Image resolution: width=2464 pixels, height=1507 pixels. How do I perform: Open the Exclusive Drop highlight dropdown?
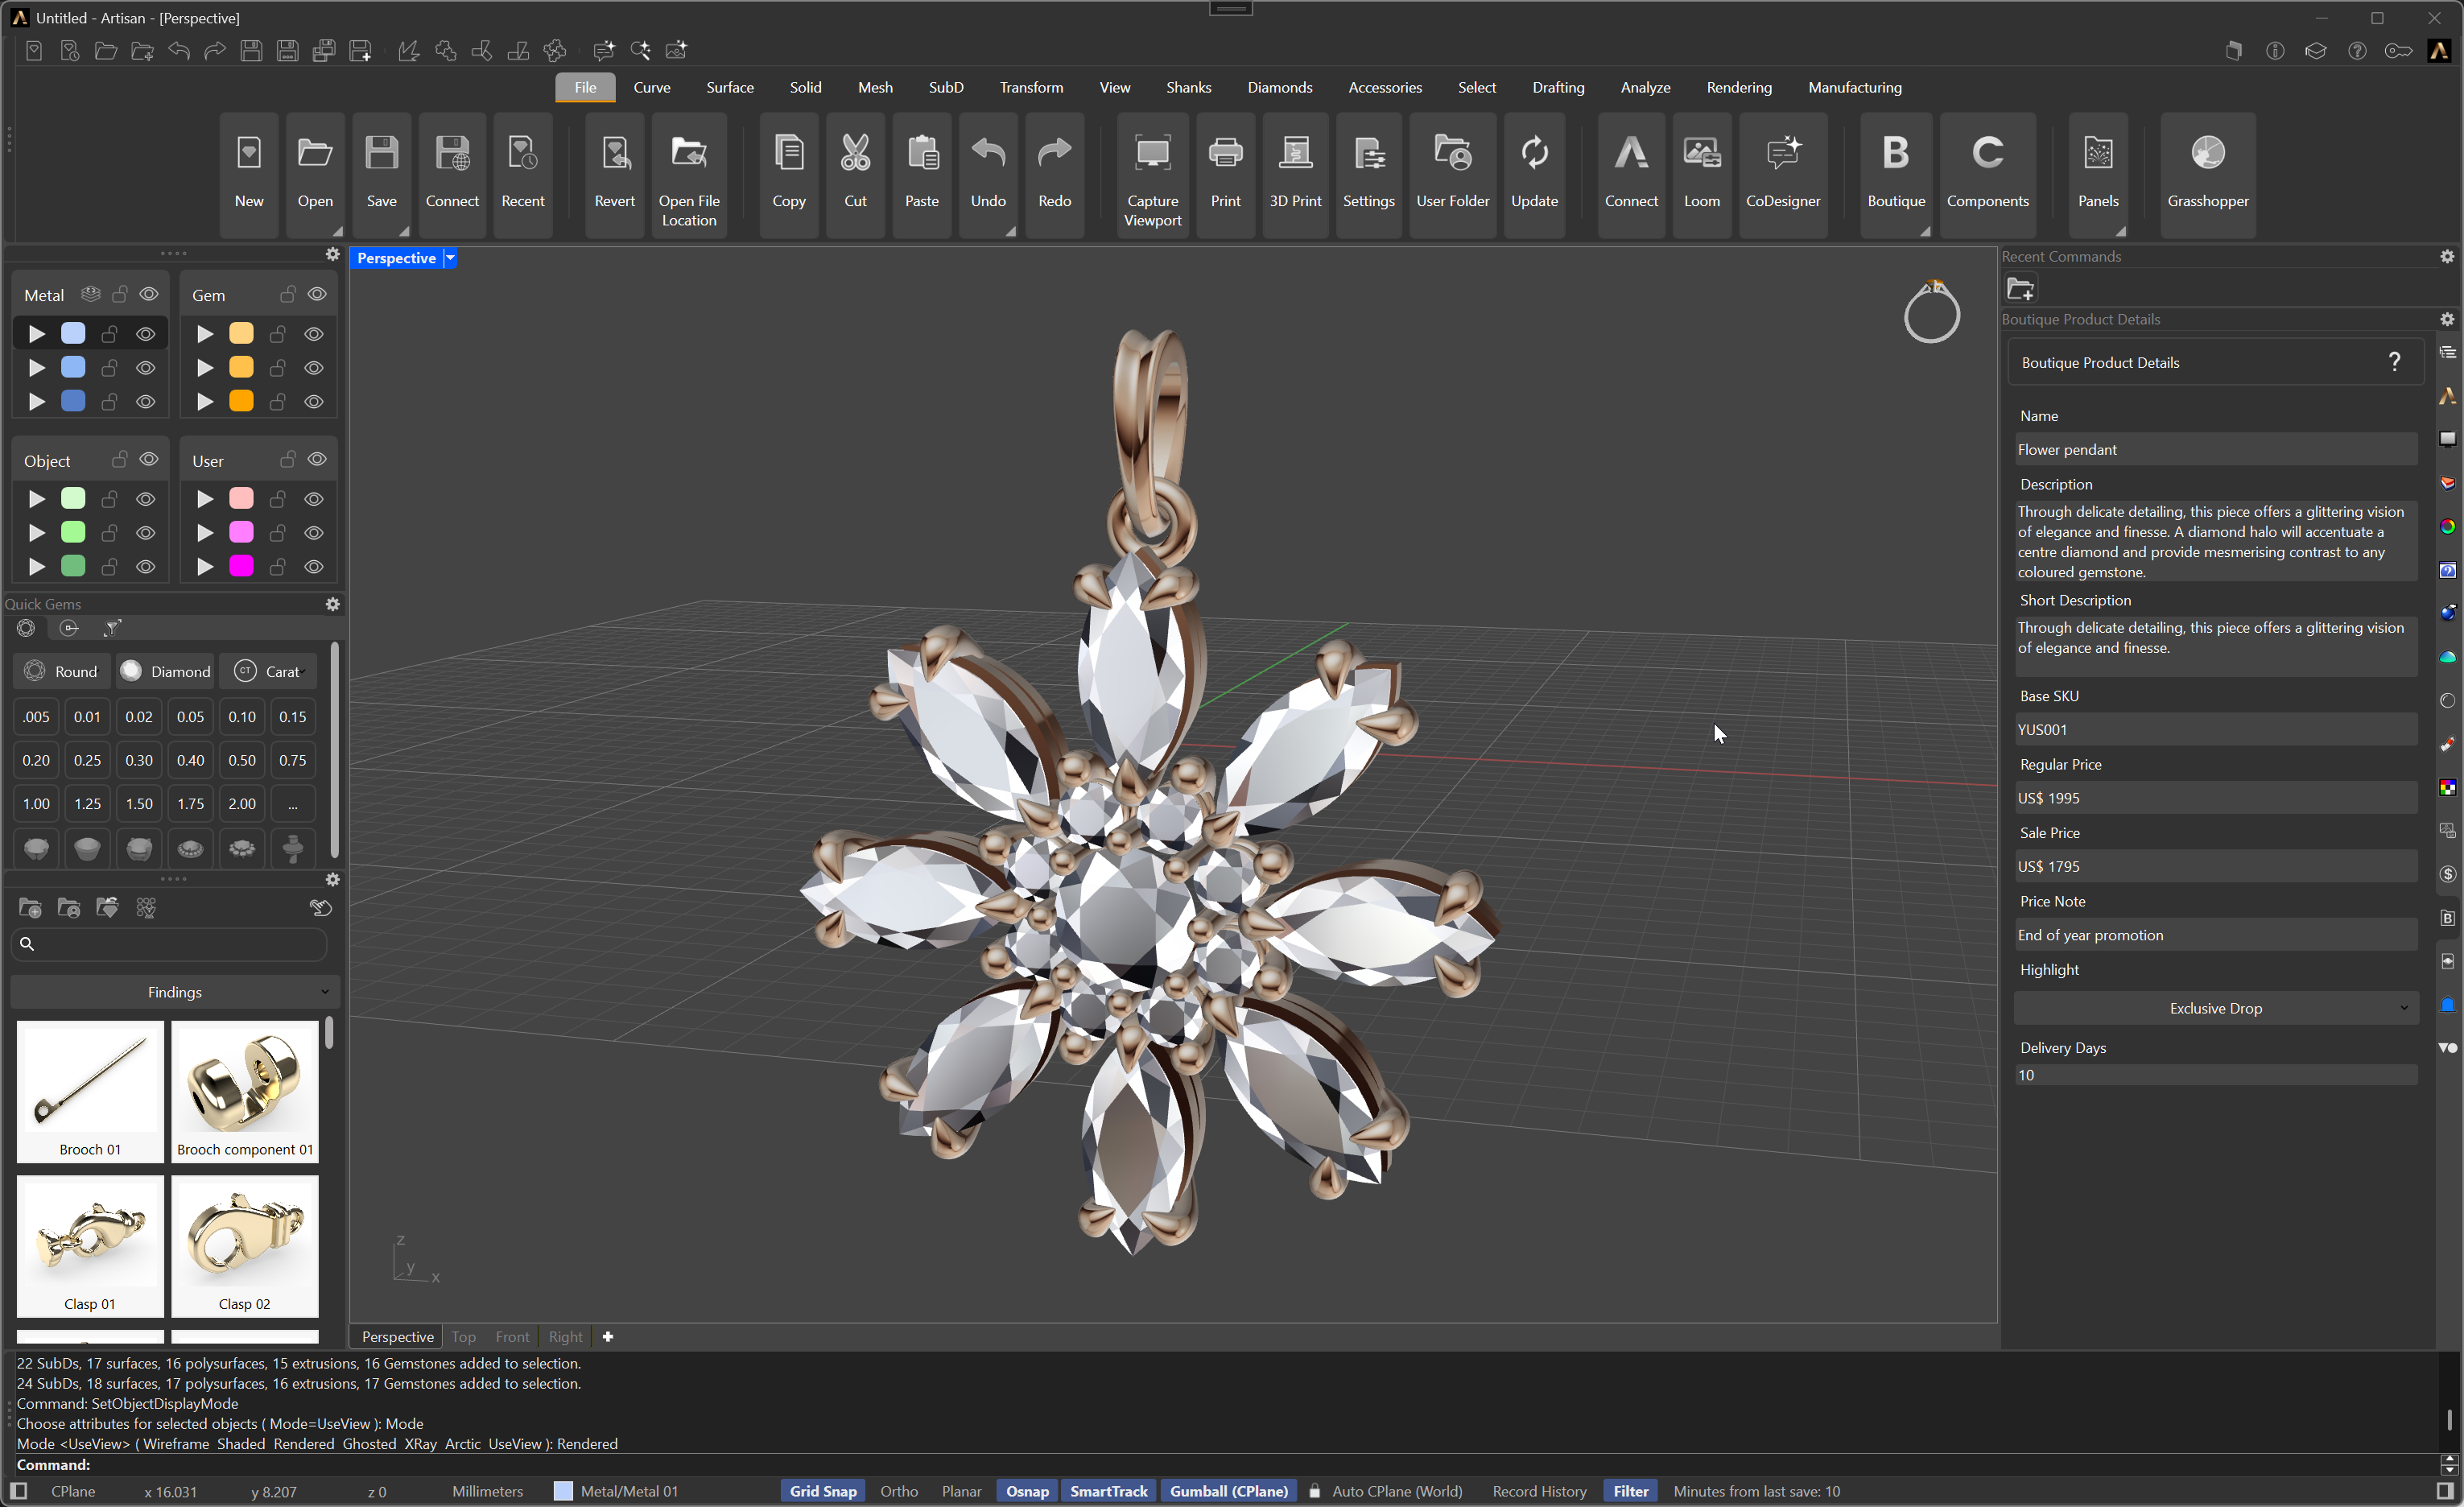pyautogui.click(x=2215, y=1008)
